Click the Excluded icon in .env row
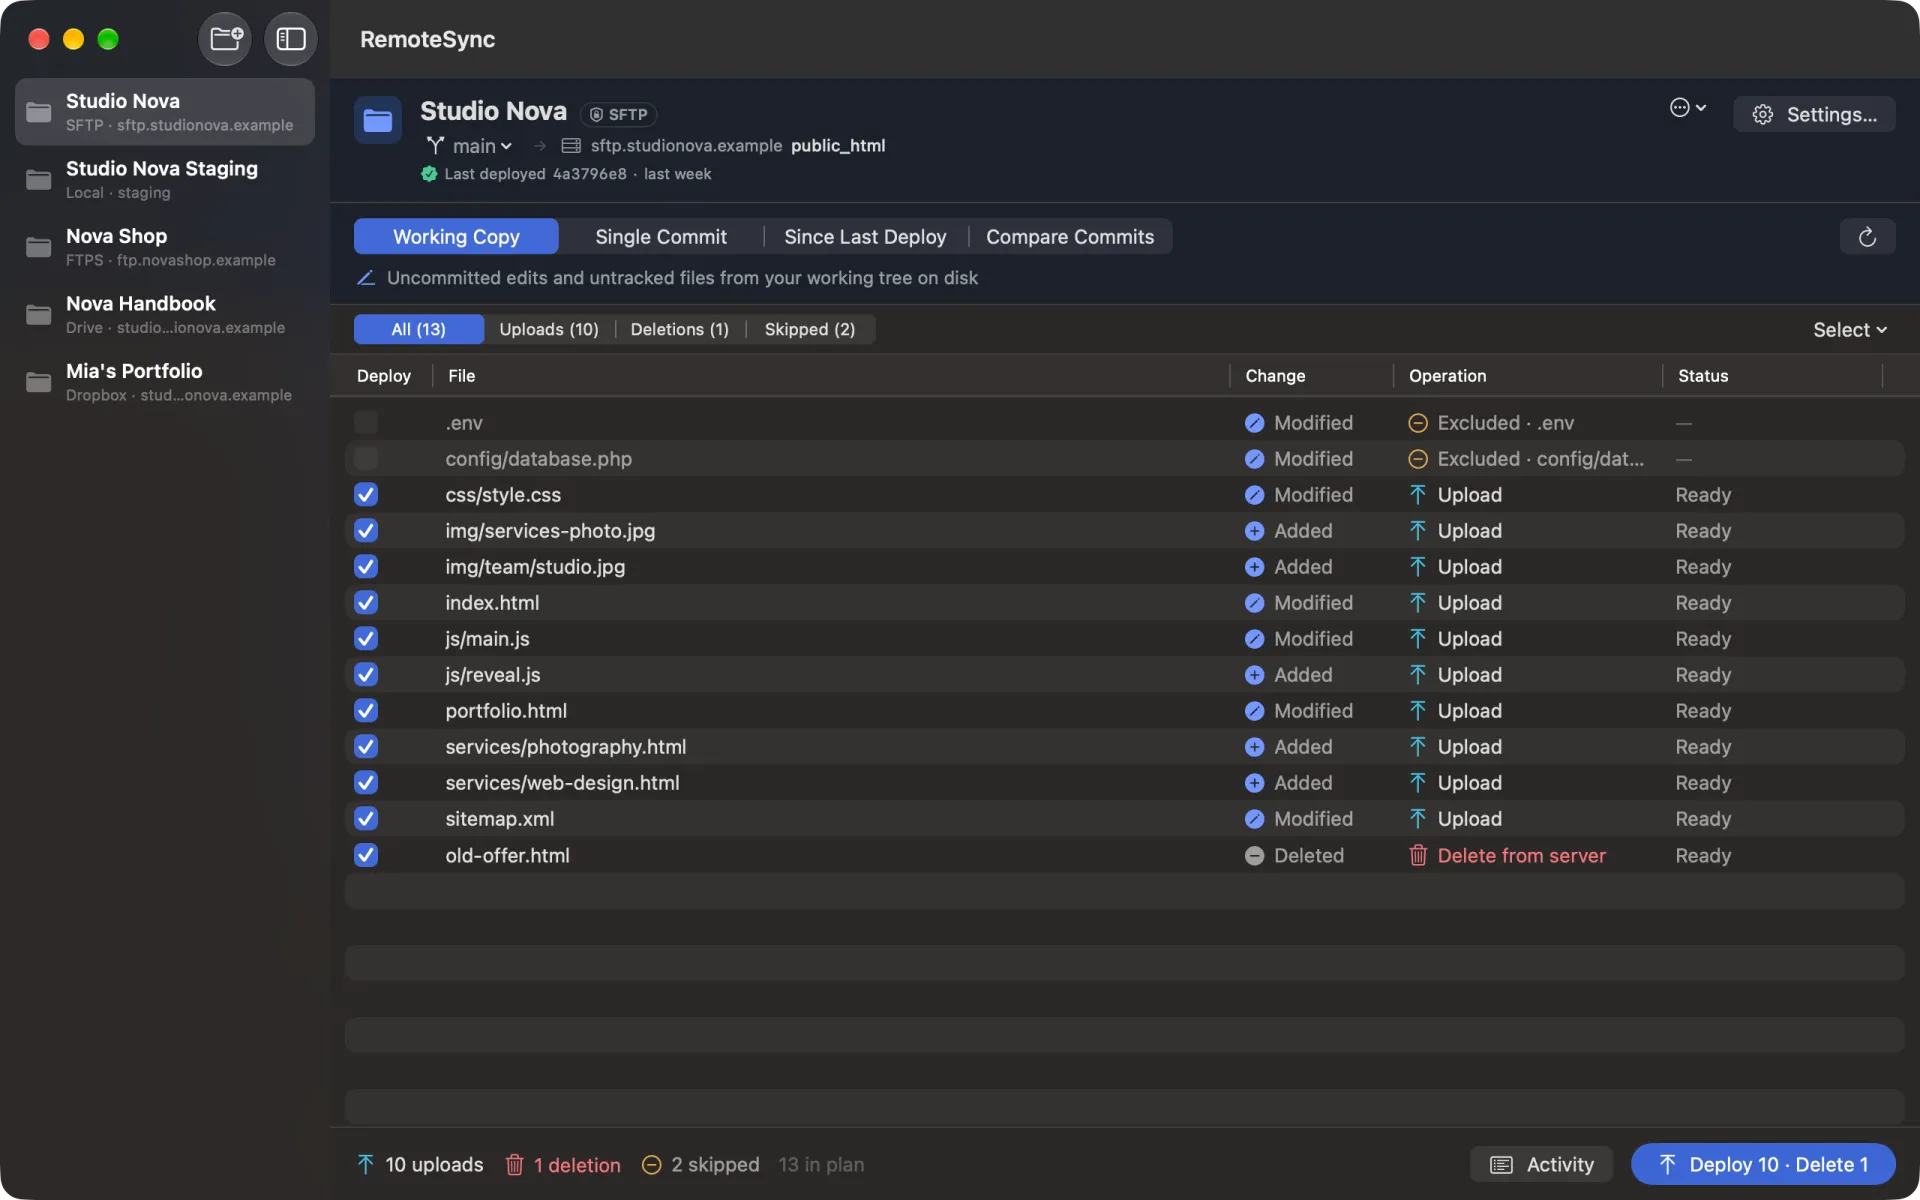 (1418, 423)
